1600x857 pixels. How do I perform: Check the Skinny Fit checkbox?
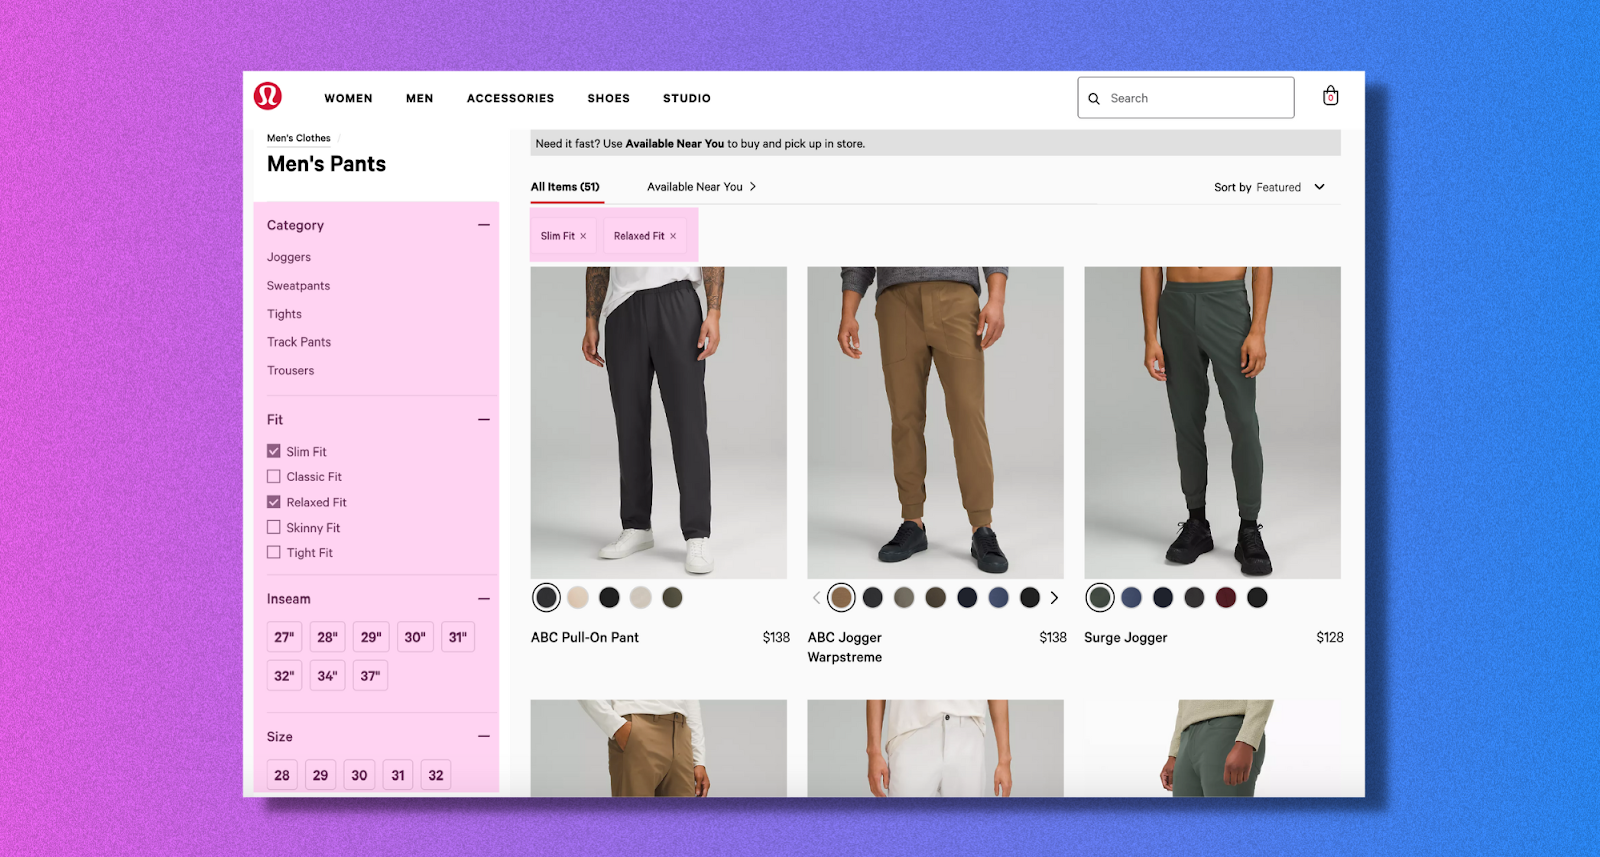click(274, 527)
